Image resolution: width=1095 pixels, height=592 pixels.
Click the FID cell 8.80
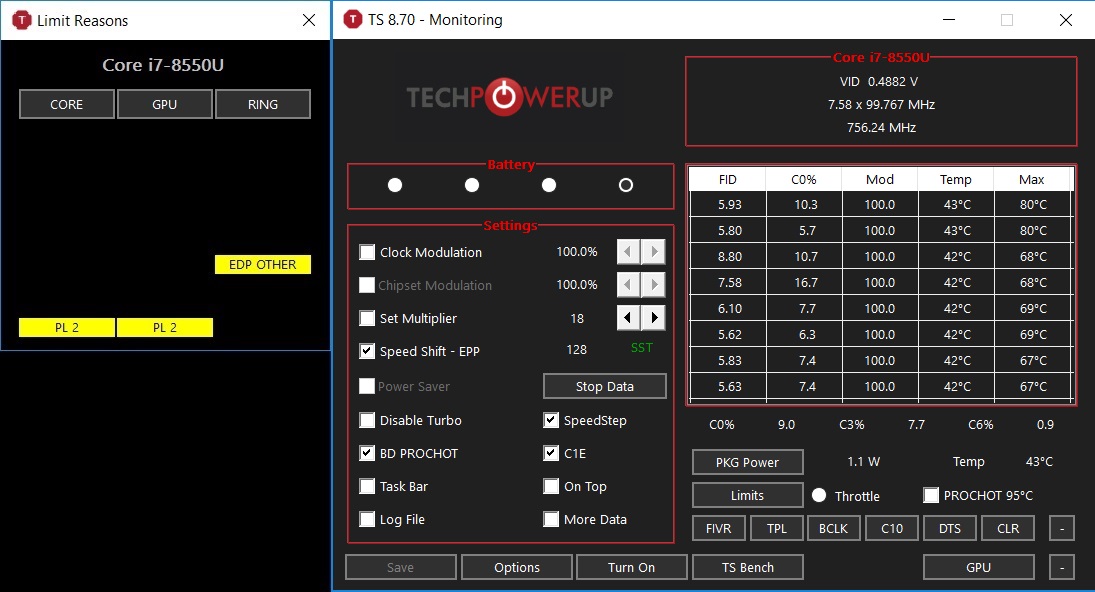click(x=730, y=256)
